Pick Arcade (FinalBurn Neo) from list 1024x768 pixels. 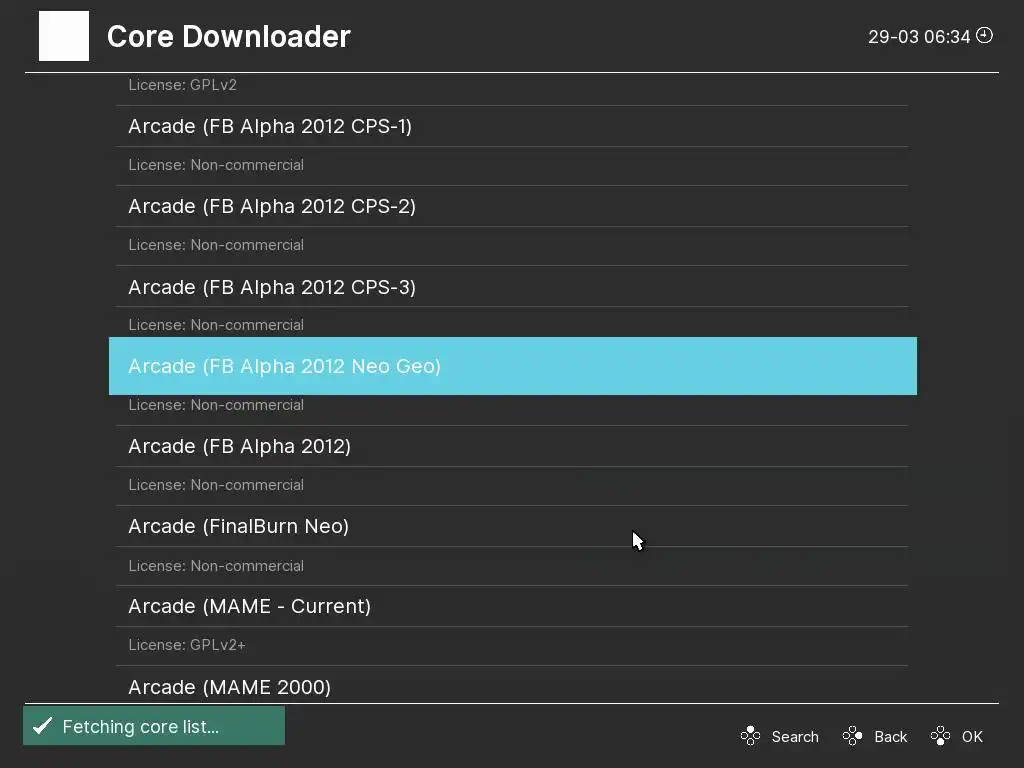239,526
